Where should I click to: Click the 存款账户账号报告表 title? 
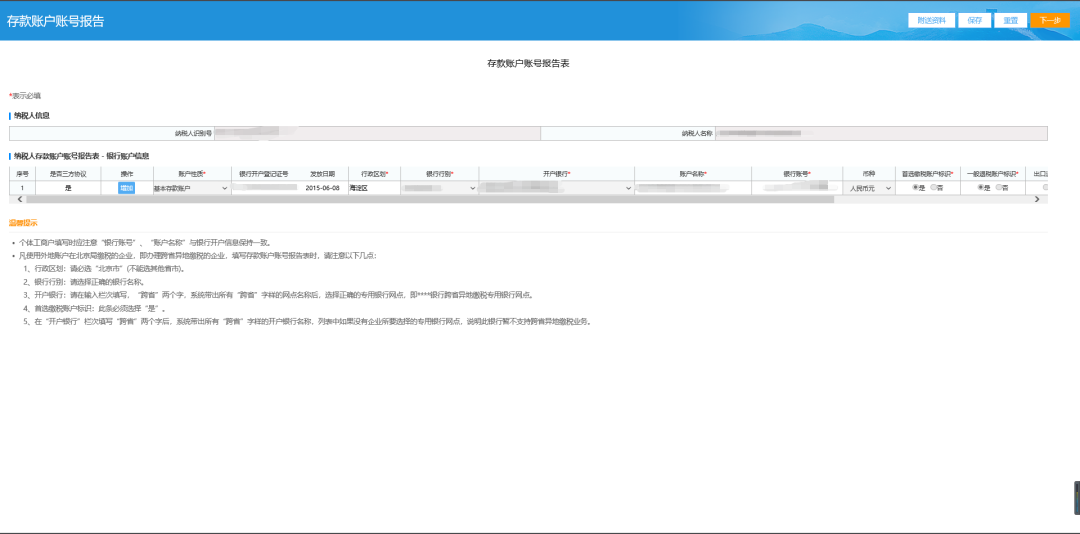pyautogui.click(x=528, y=63)
